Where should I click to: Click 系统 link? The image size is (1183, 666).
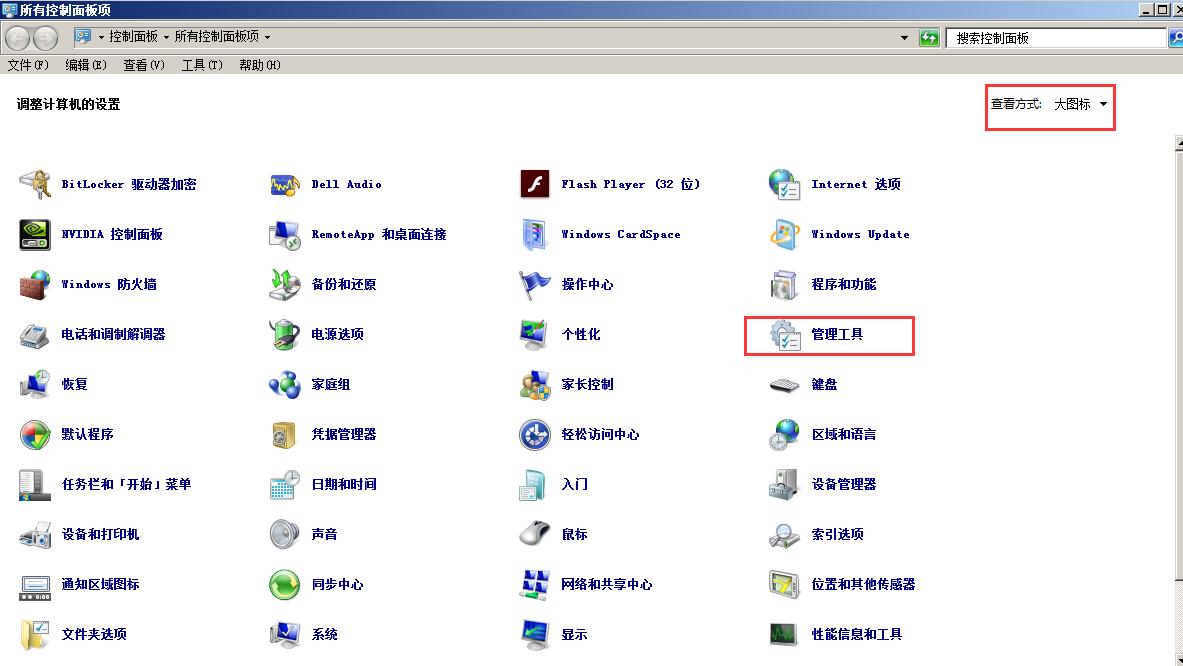324,634
